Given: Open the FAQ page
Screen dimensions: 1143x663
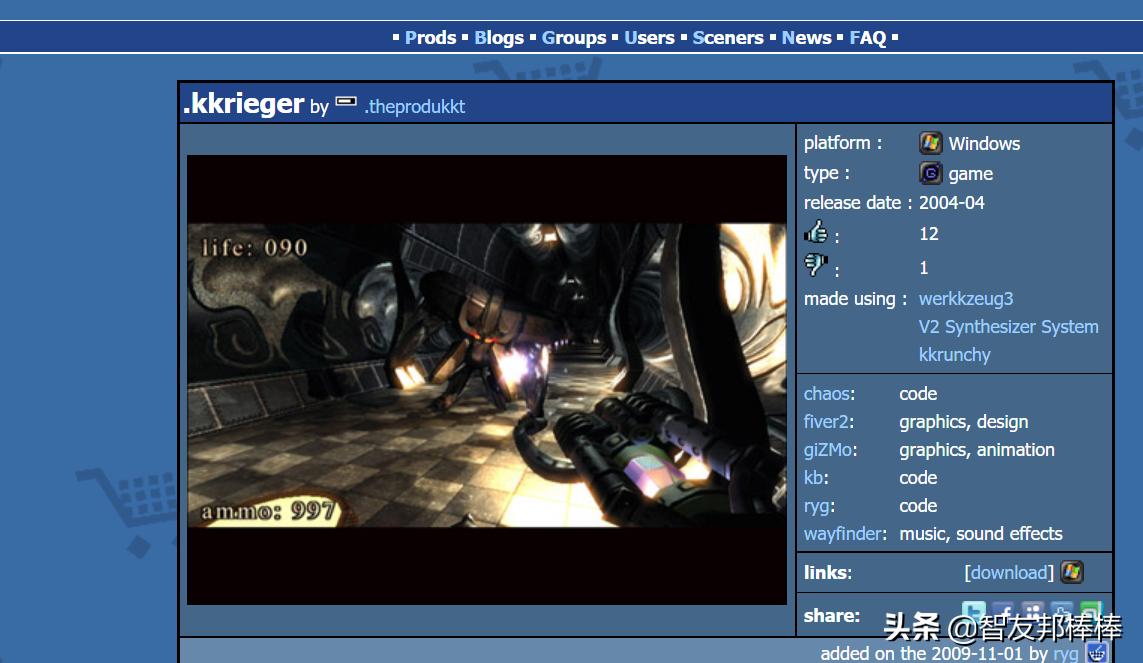Looking at the screenshot, I should (x=867, y=38).
